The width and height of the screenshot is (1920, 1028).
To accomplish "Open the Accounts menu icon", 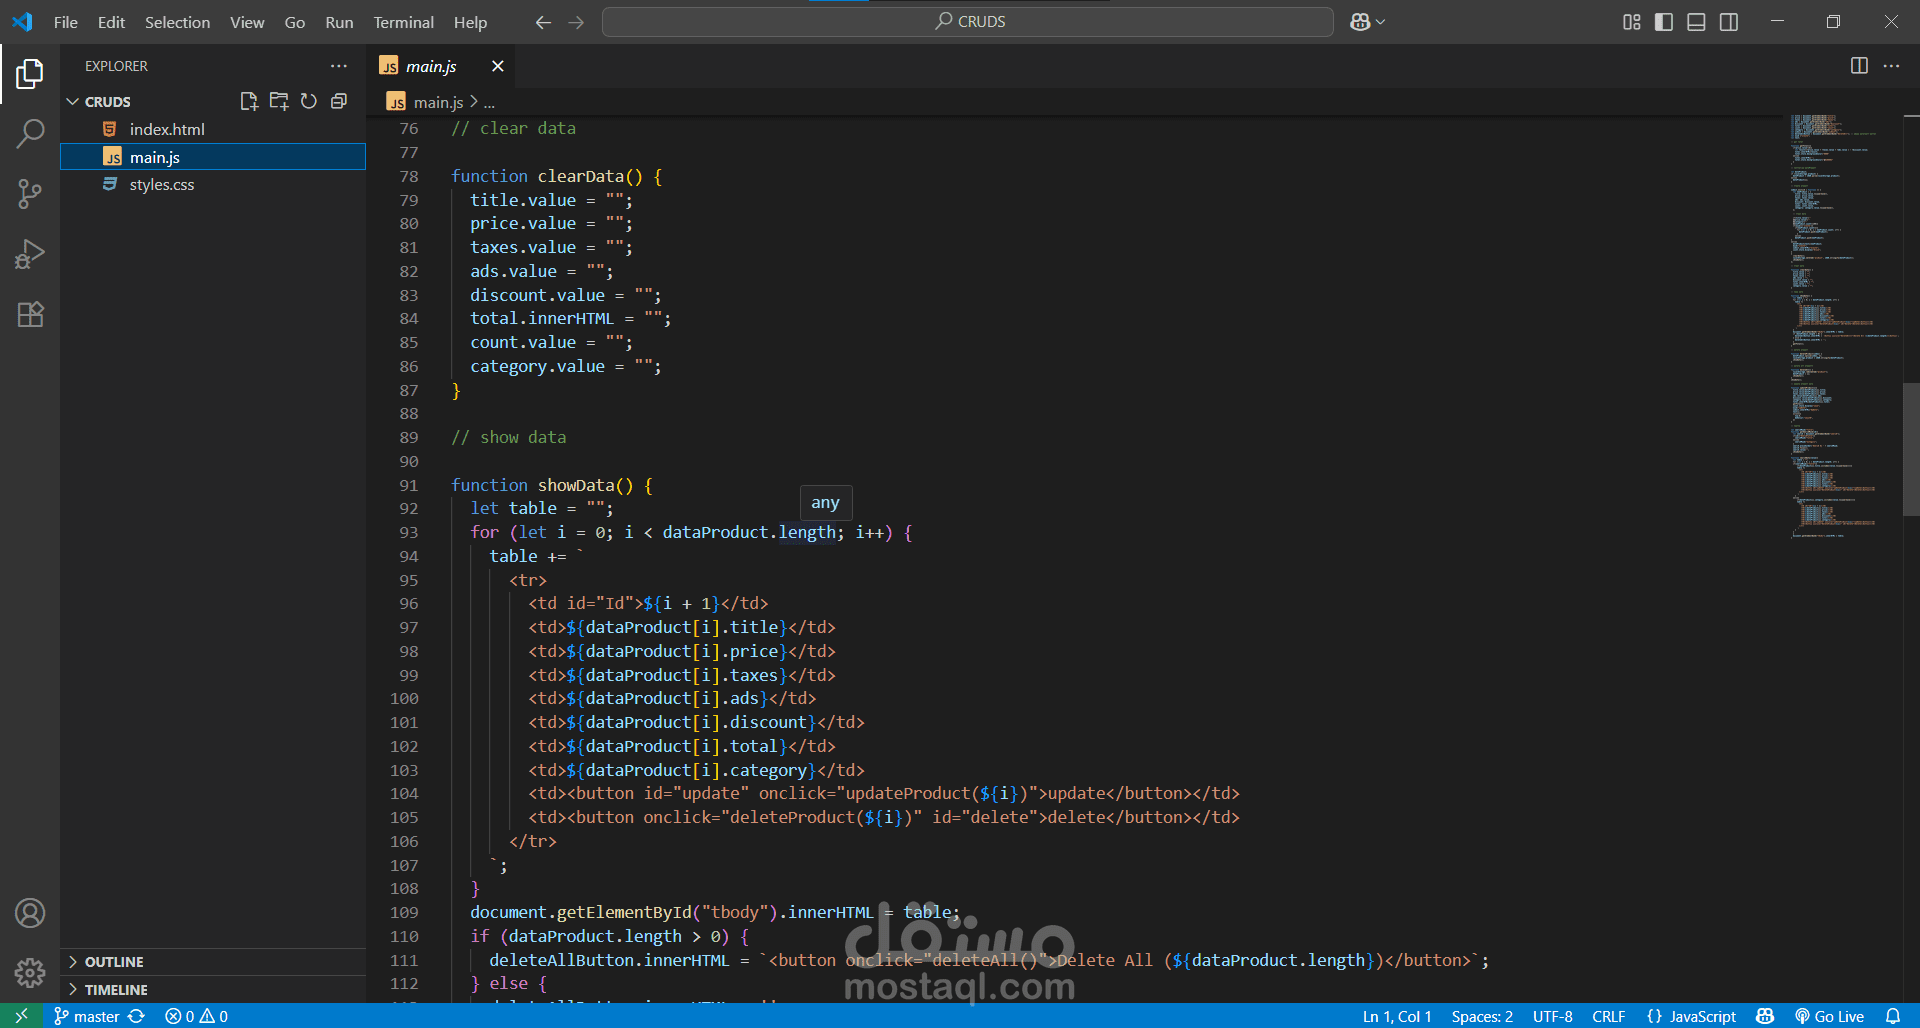I will [30, 913].
